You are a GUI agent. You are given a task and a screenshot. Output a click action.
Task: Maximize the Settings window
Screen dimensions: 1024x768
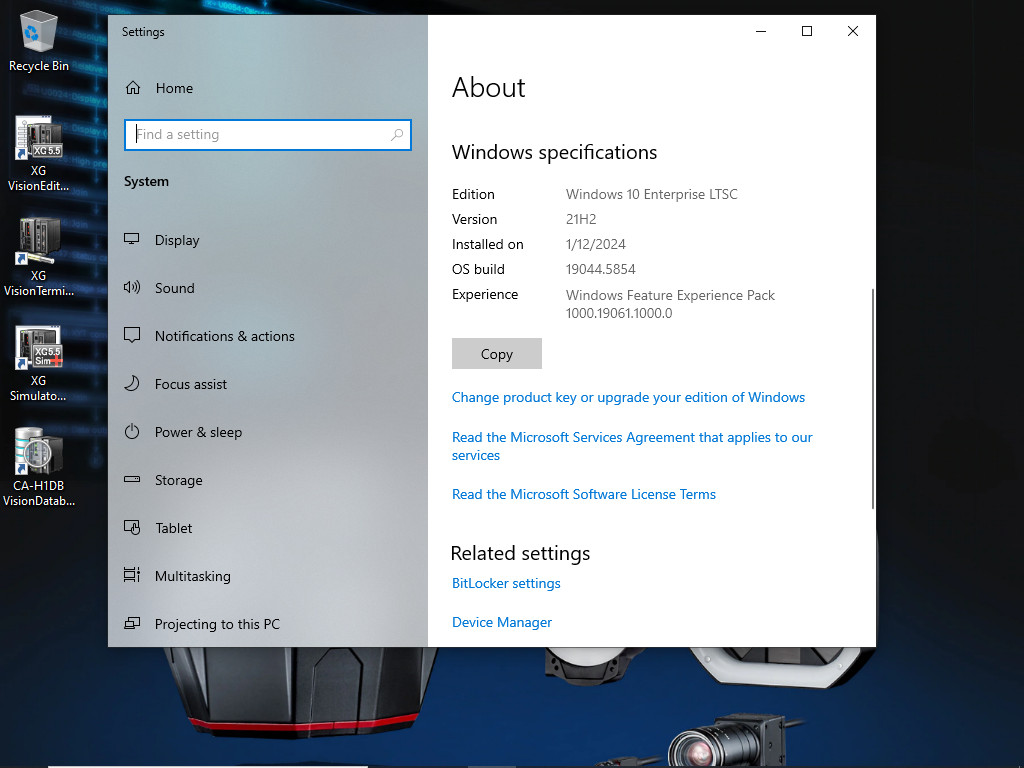click(x=807, y=31)
